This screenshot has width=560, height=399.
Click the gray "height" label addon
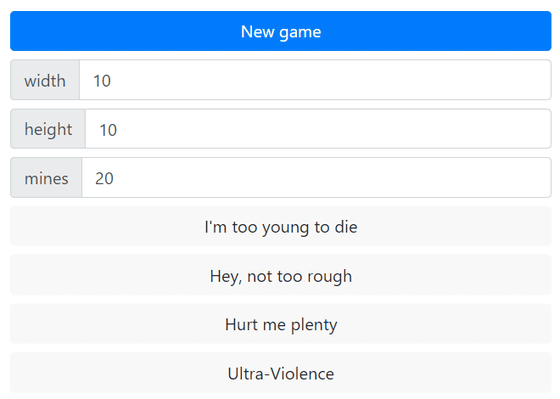point(48,129)
